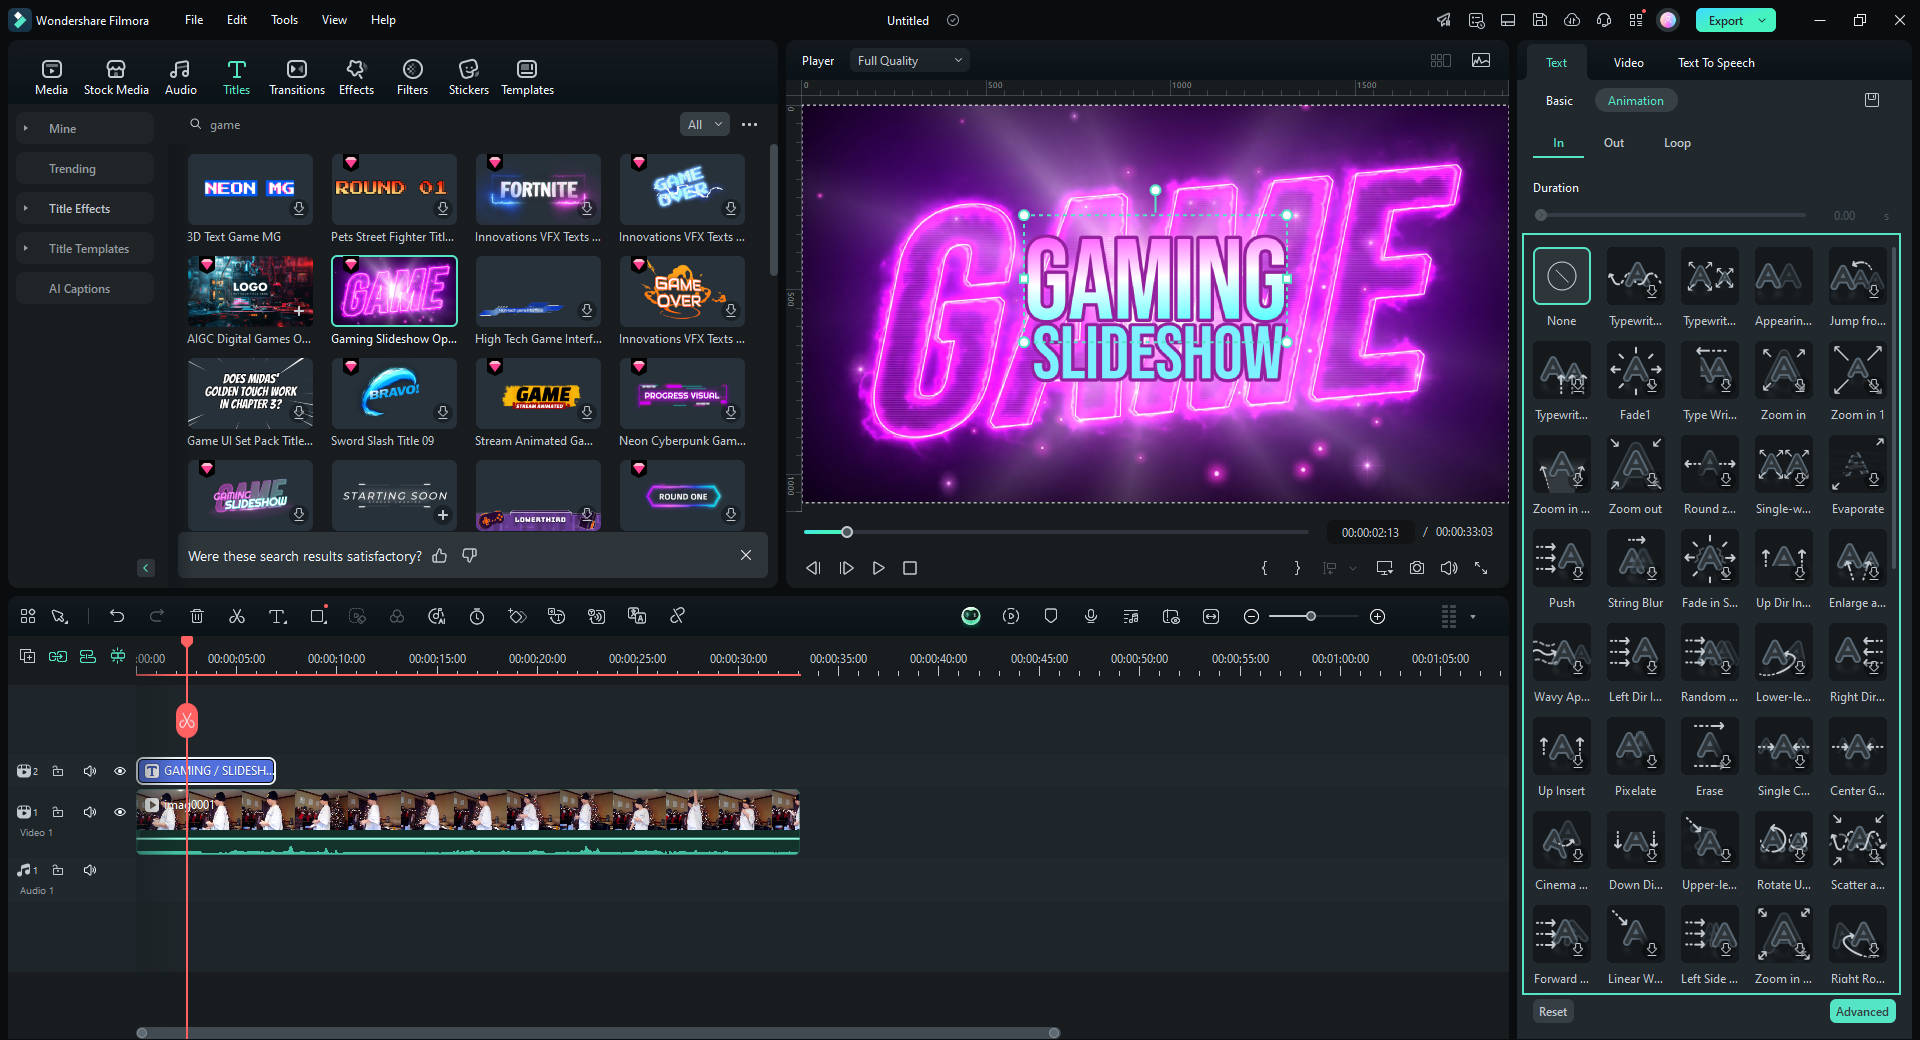The height and width of the screenshot is (1040, 1920).
Task: Stop playback with the square button
Action: tap(910, 568)
